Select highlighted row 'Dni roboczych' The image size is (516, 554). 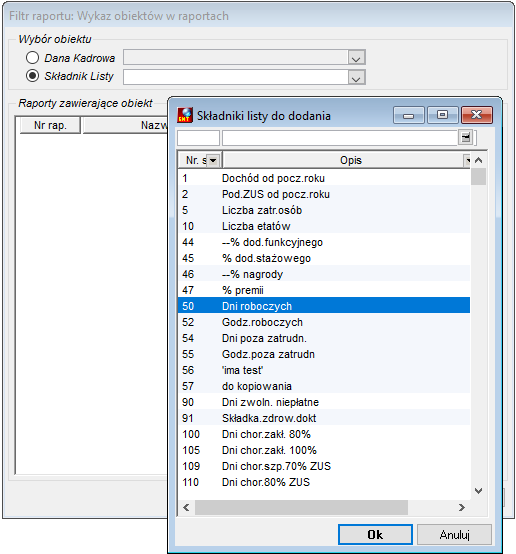click(x=324, y=306)
